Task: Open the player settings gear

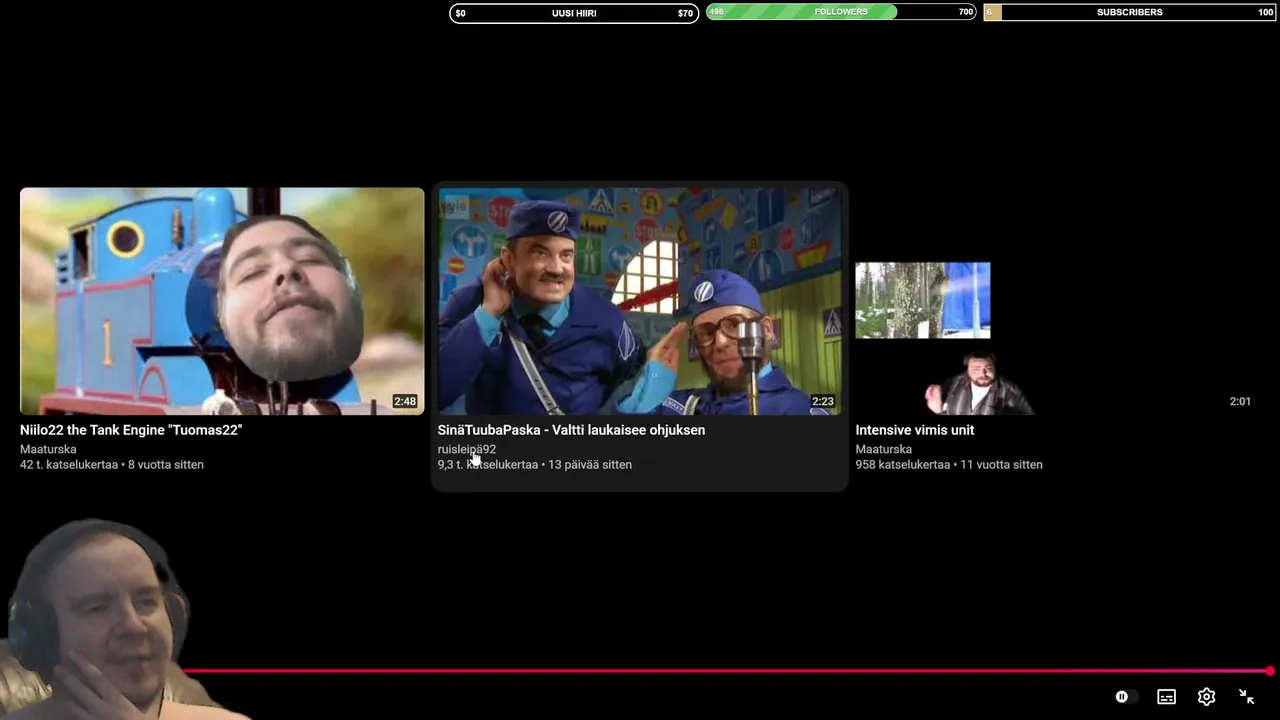Action: click(x=1206, y=697)
